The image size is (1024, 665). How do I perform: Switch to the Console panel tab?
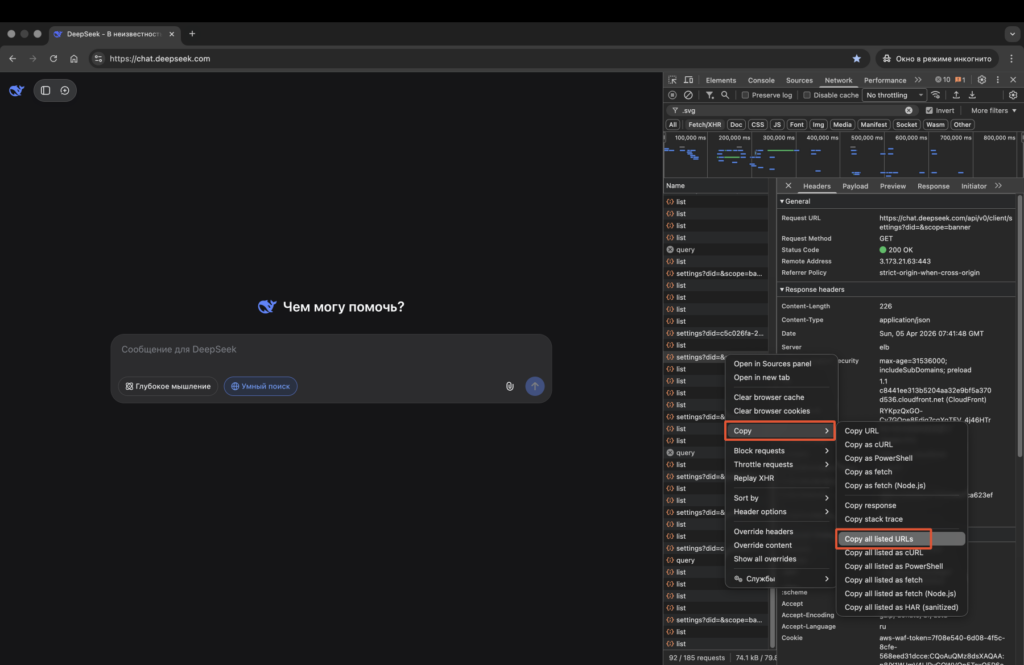click(x=761, y=80)
